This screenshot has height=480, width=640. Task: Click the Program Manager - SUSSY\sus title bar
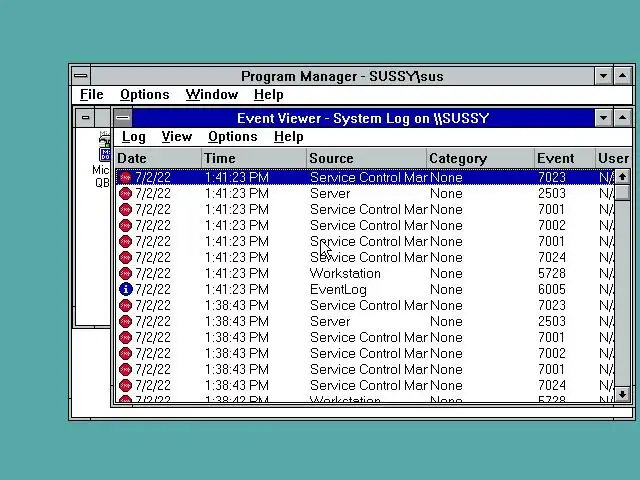point(342,76)
